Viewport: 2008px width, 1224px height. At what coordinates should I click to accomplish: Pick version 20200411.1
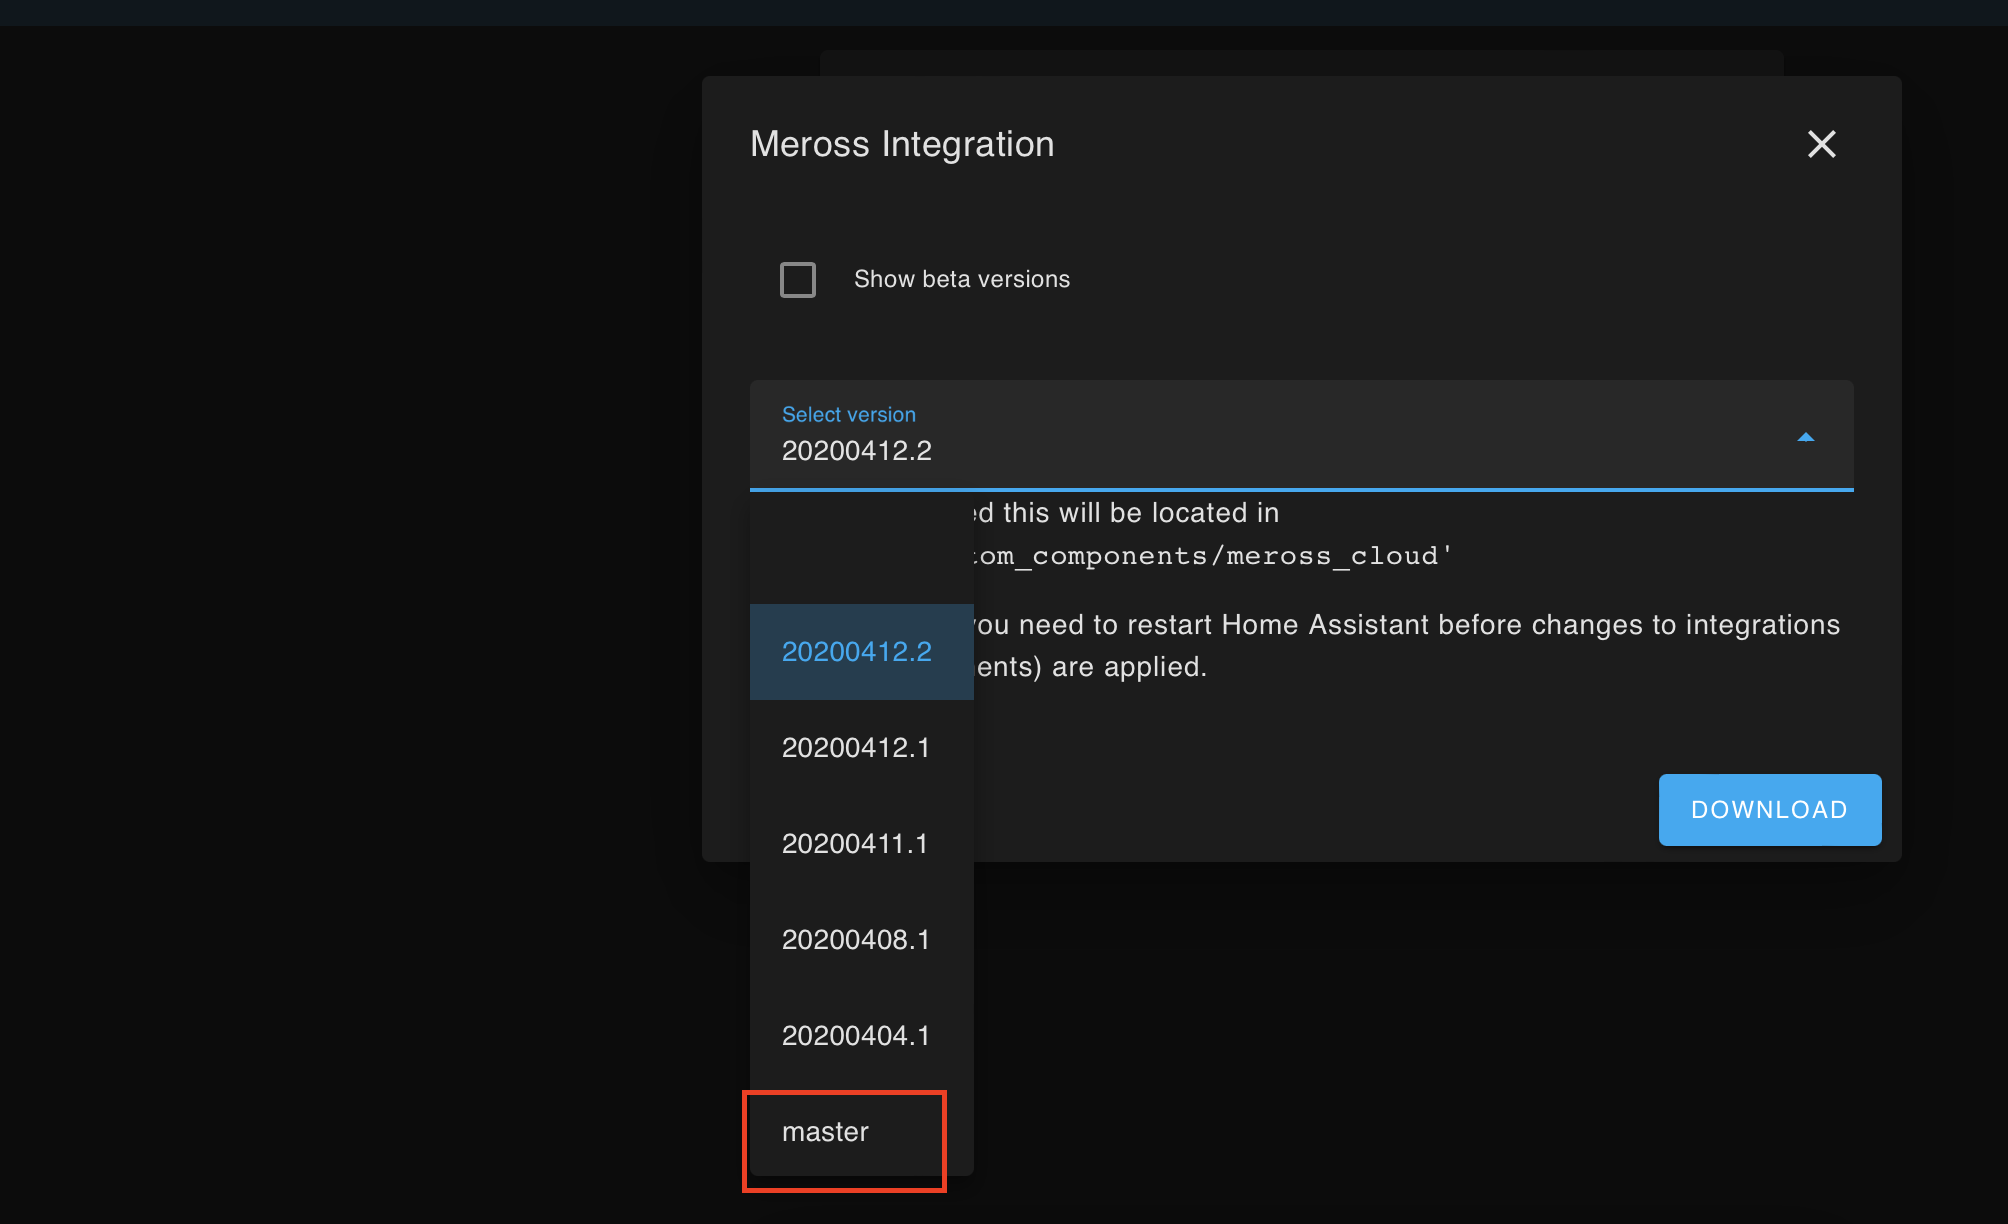(x=856, y=843)
